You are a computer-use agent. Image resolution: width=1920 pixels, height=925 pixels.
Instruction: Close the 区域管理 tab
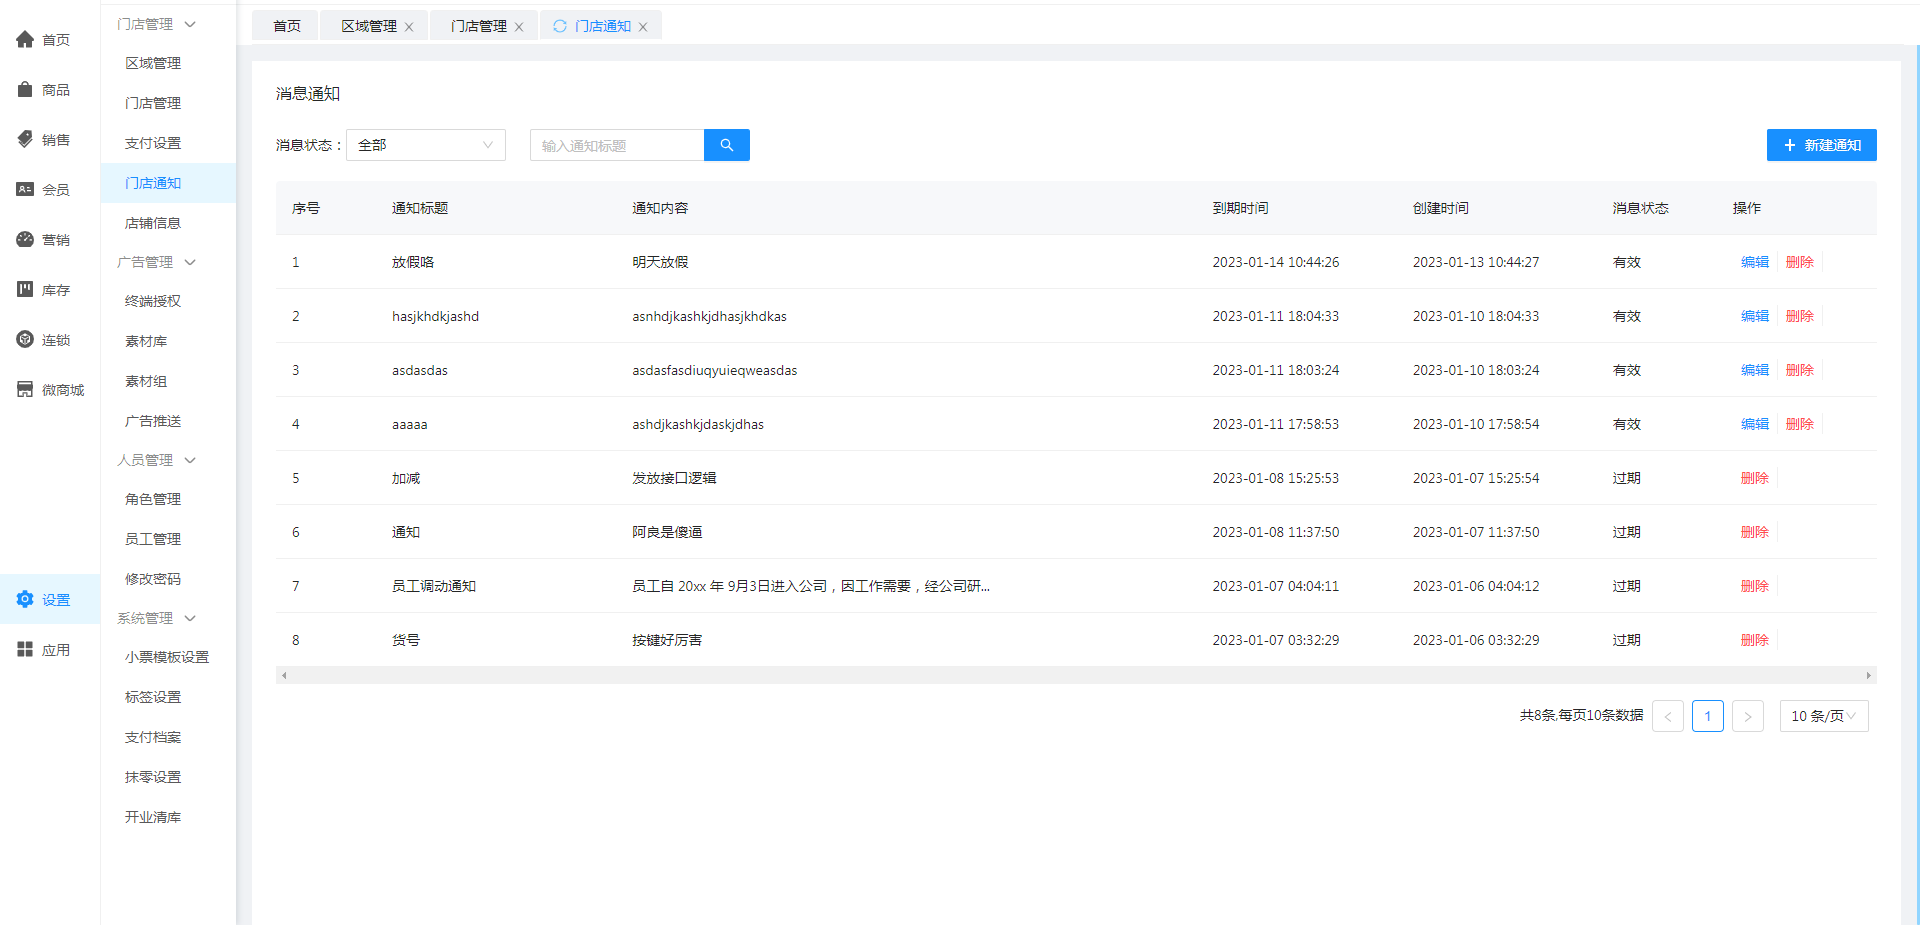[409, 27]
